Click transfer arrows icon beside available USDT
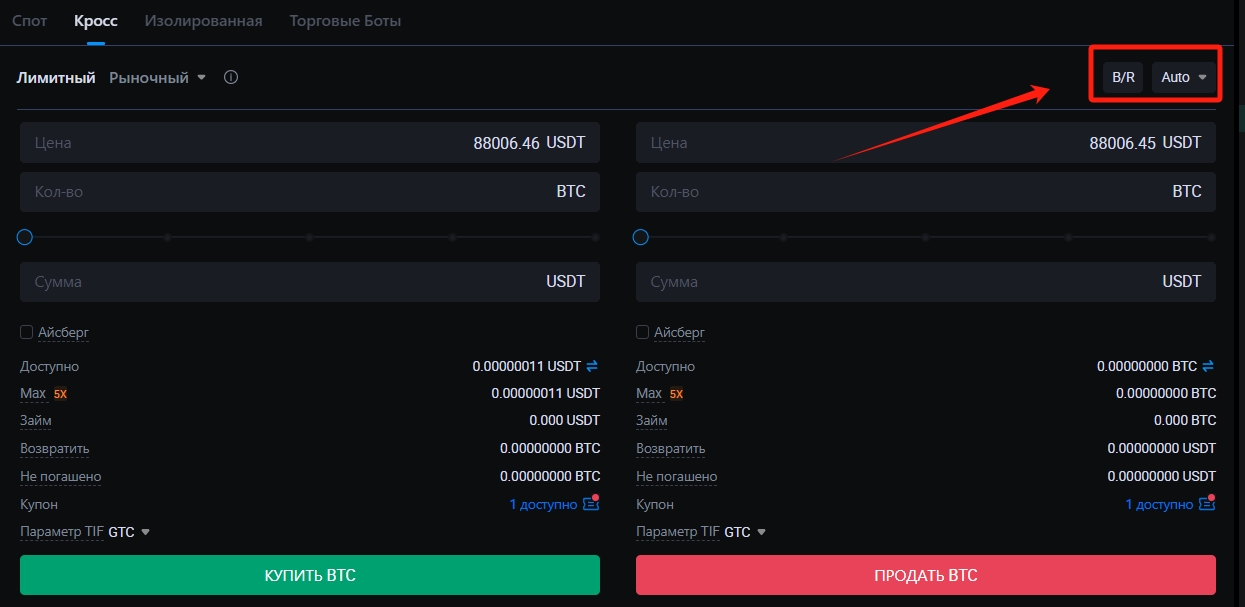This screenshot has height=607, width=1245. [592, 366]
